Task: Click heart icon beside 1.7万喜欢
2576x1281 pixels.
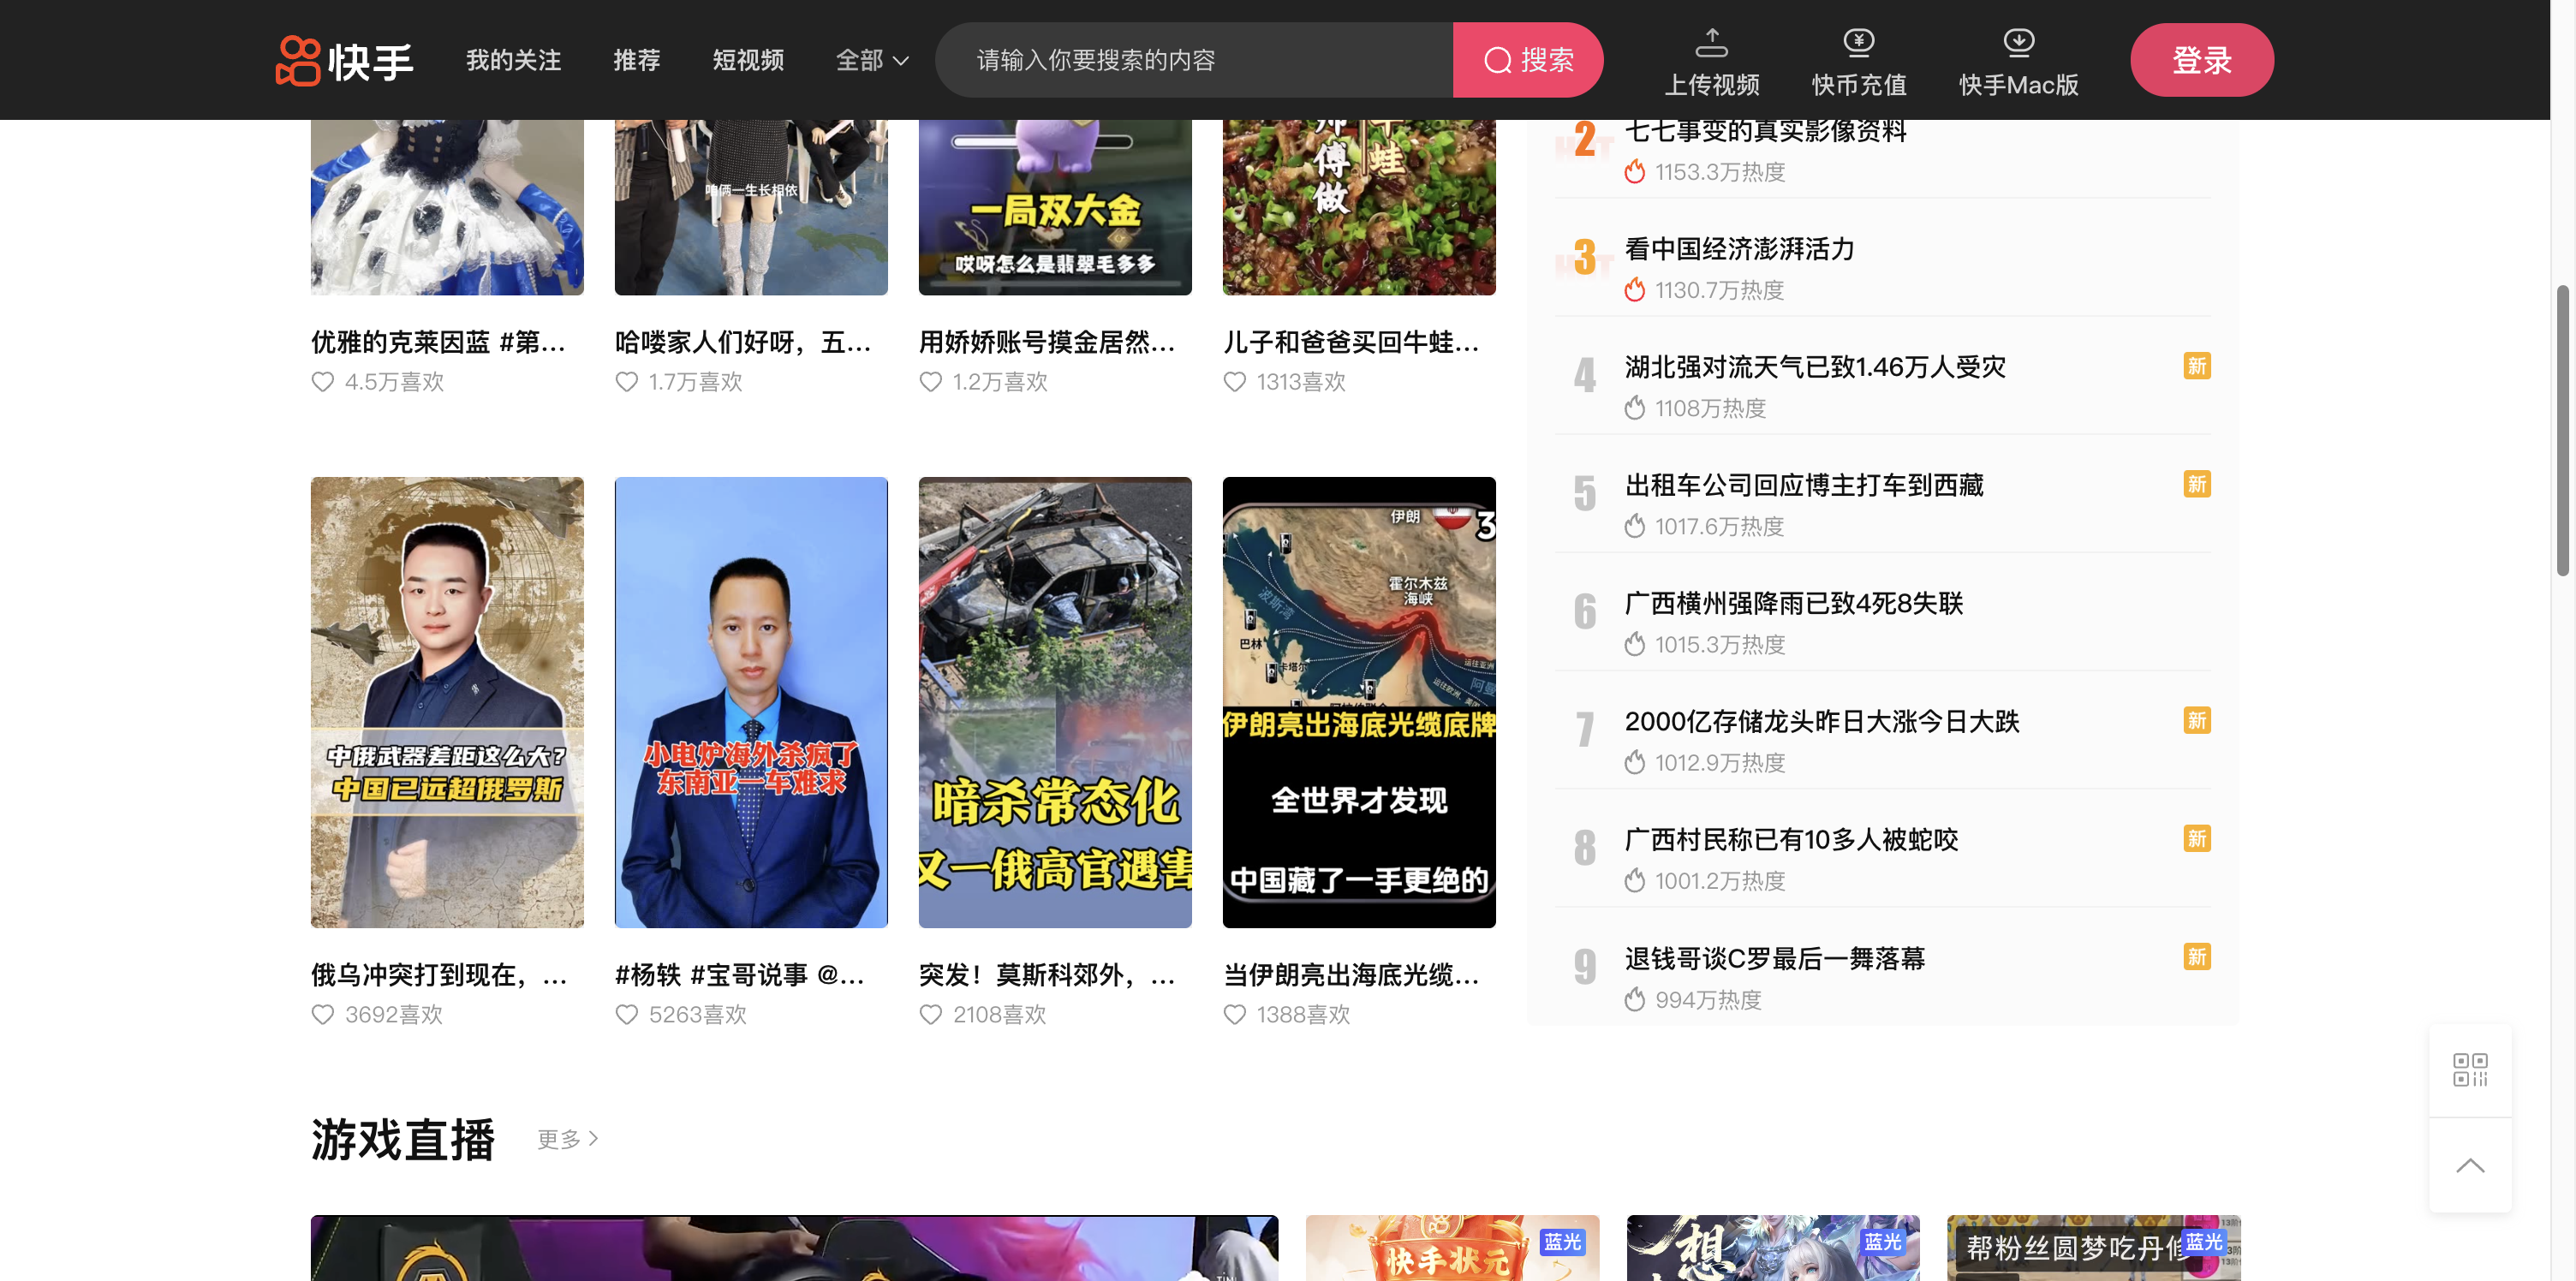Action: [x=626, y=382]
